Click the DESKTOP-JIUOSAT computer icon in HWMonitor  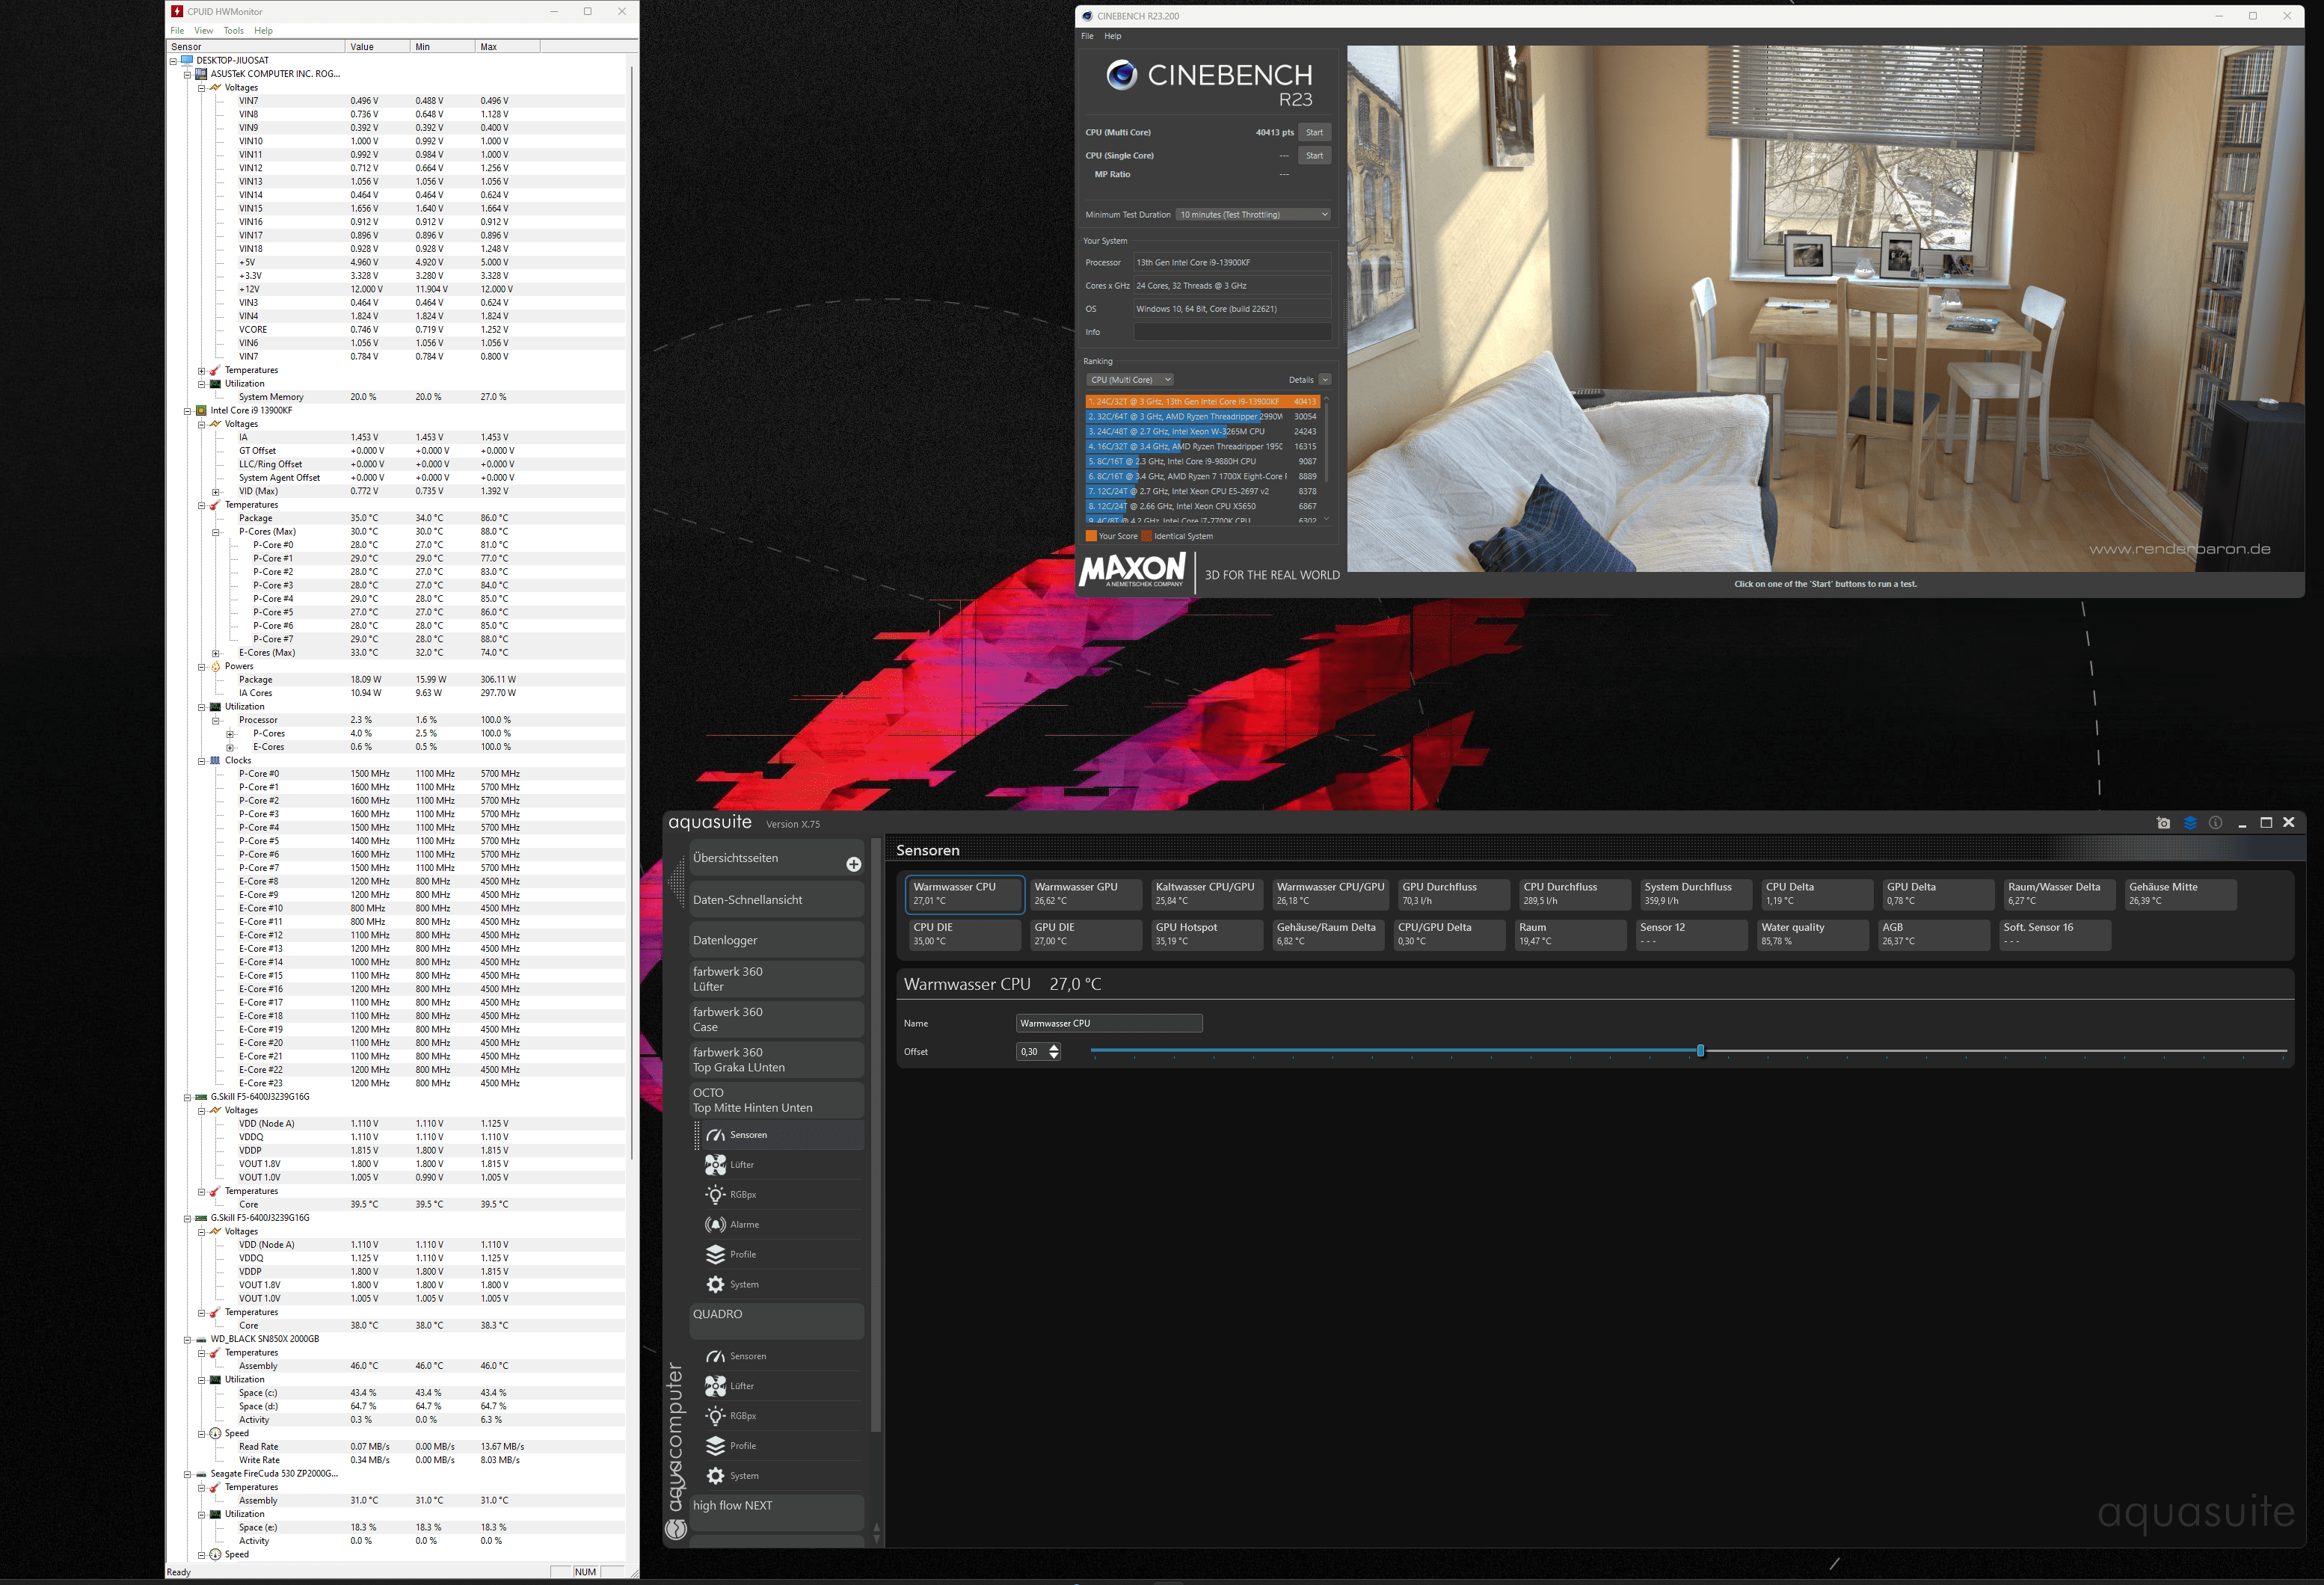(x=187, y=60)
